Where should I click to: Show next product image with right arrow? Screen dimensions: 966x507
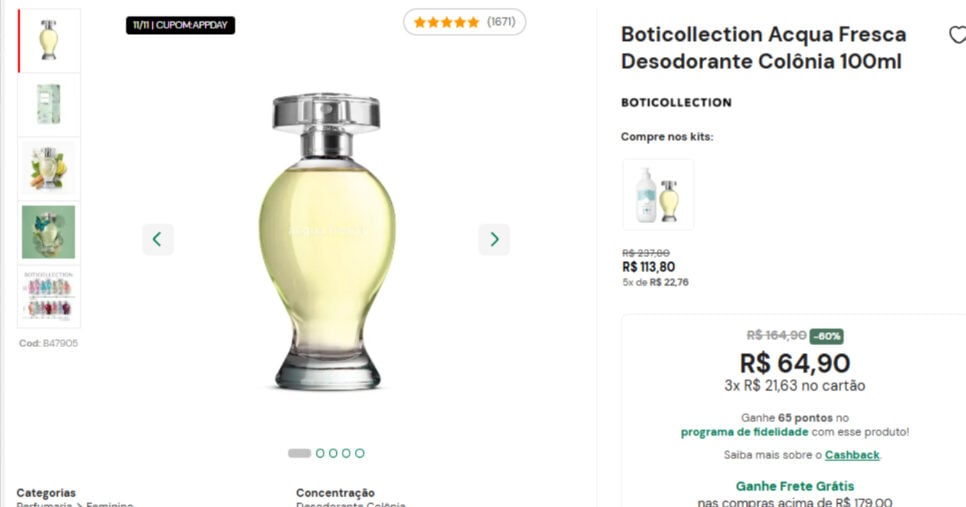[x=494, y=239]
